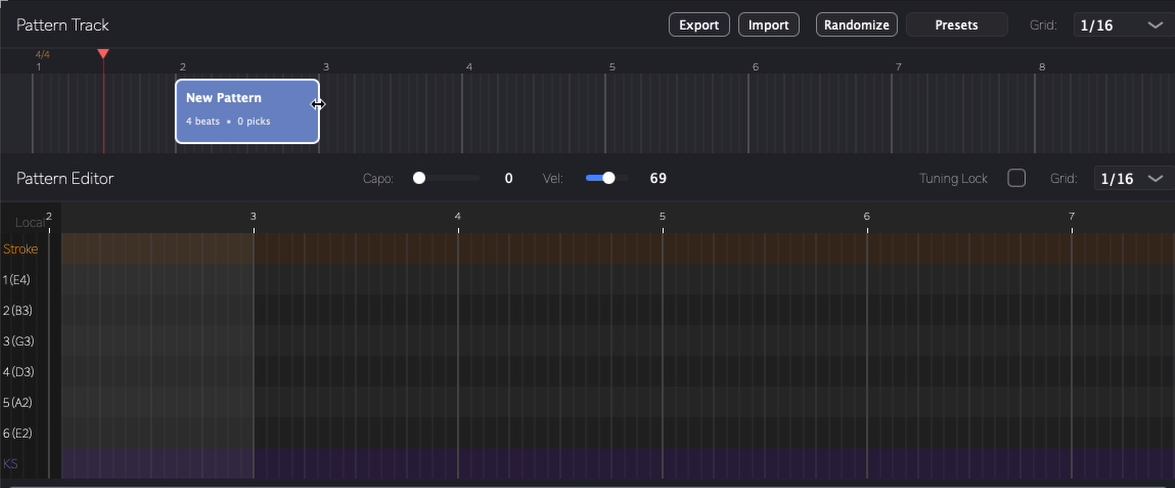
Task: Hit the Randomize button
Action: (856, 25)
